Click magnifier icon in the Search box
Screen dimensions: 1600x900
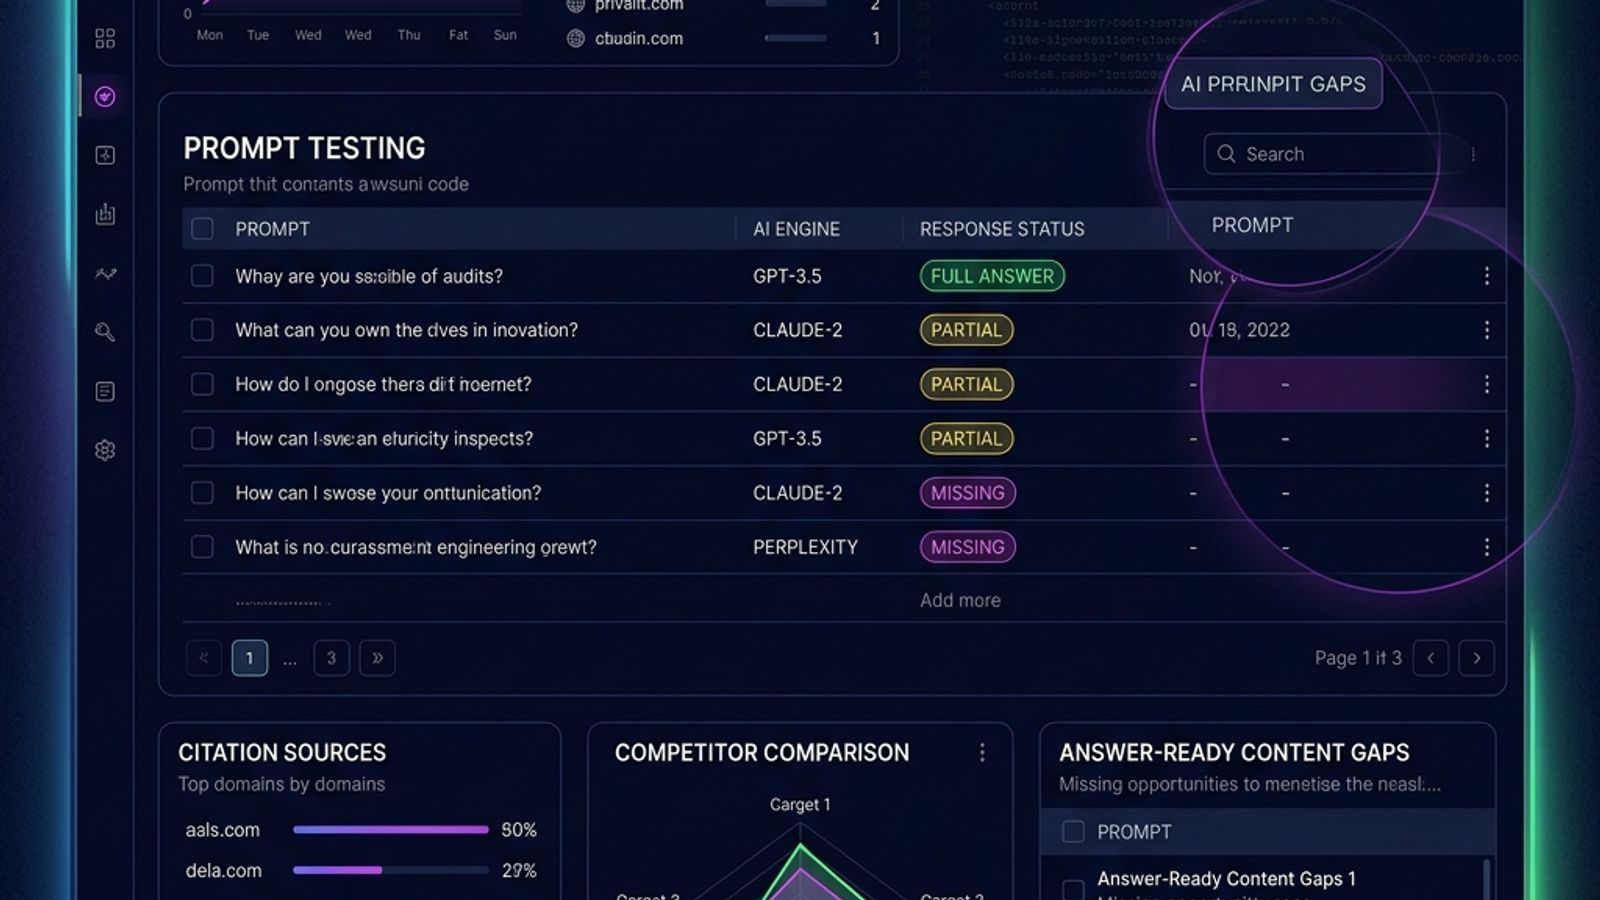[x=1226, y=154]
